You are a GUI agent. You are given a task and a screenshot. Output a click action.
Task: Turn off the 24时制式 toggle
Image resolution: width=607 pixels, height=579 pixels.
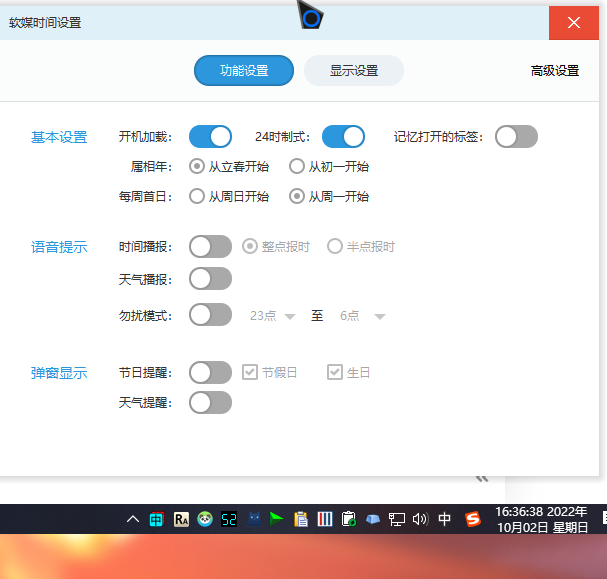pyautogui.click(x=343, y=136)
